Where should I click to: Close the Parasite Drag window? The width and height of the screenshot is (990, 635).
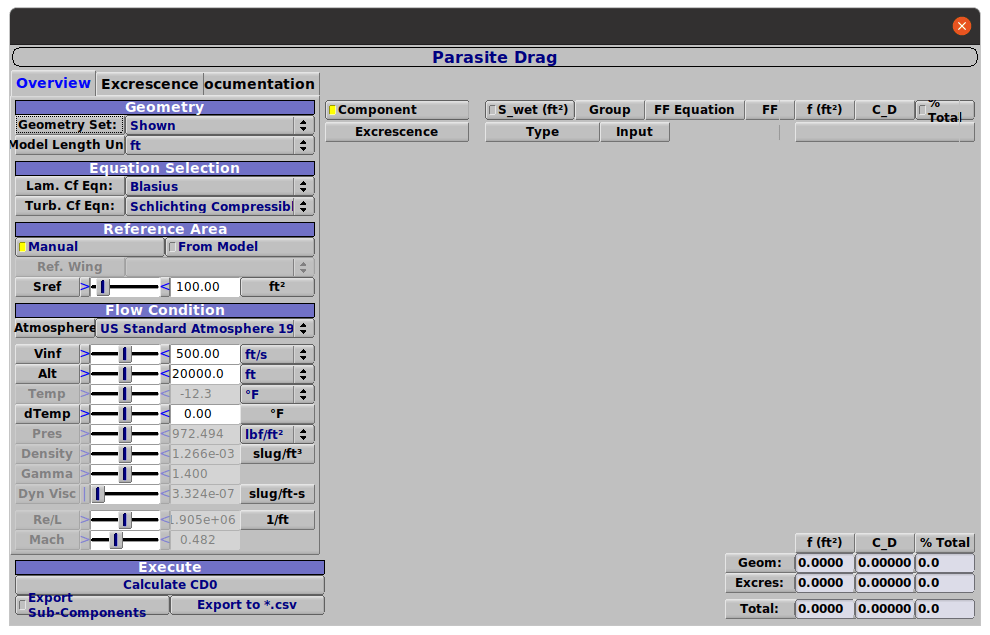pos(961,27)
